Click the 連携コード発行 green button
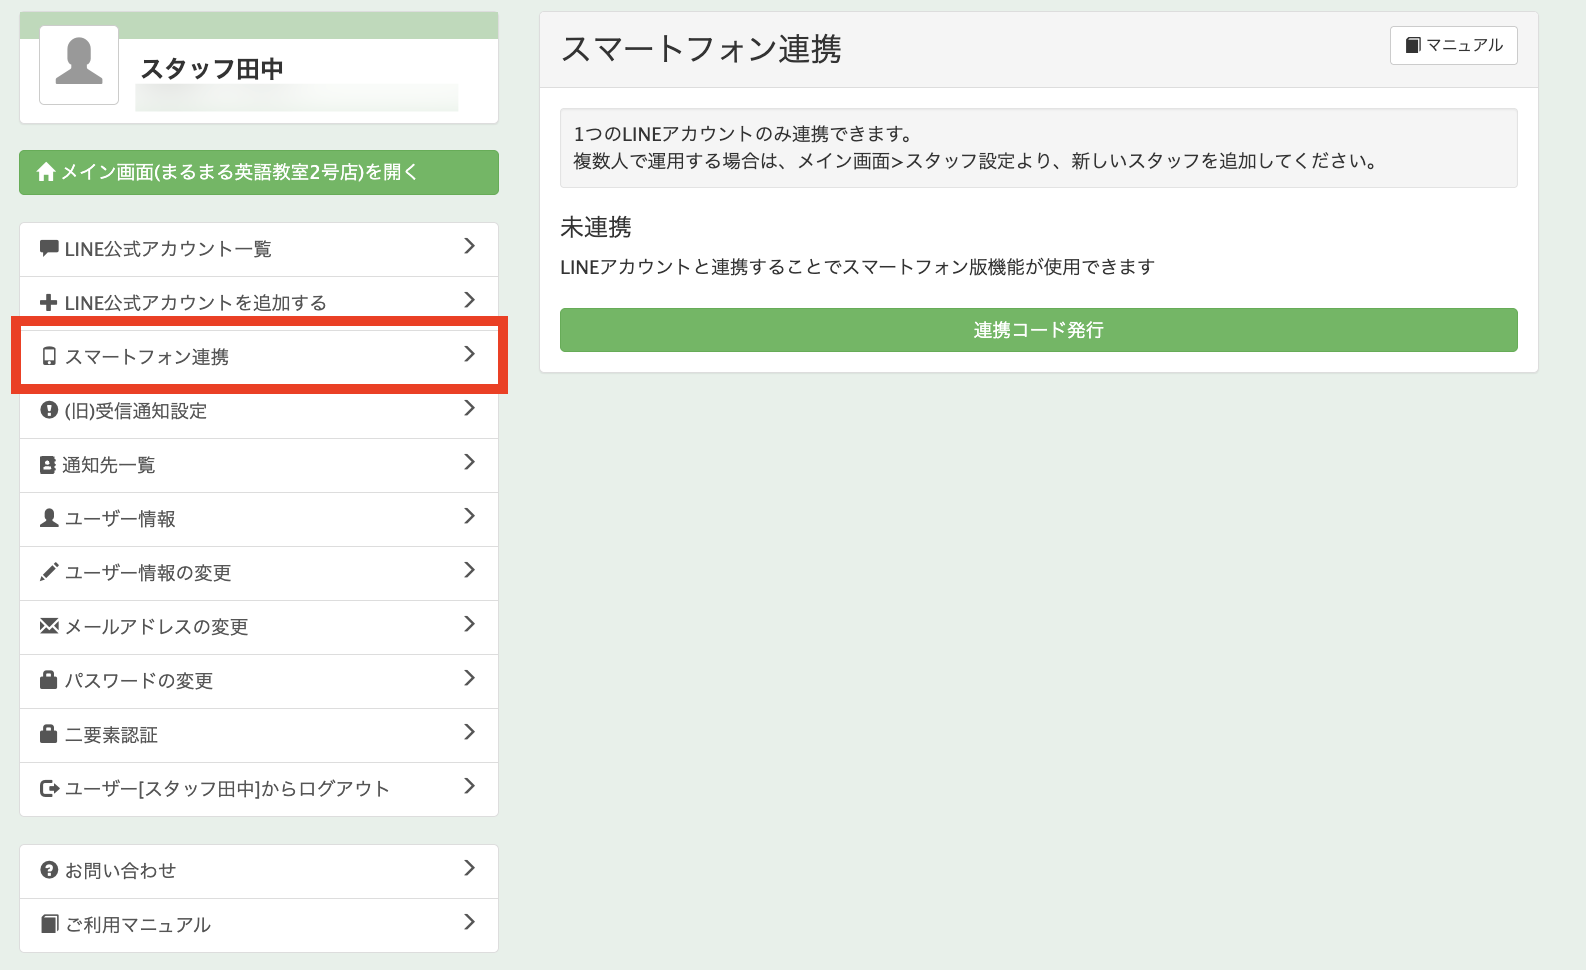This screenshot has height=970, width=1586. (x=1038, y=330)
